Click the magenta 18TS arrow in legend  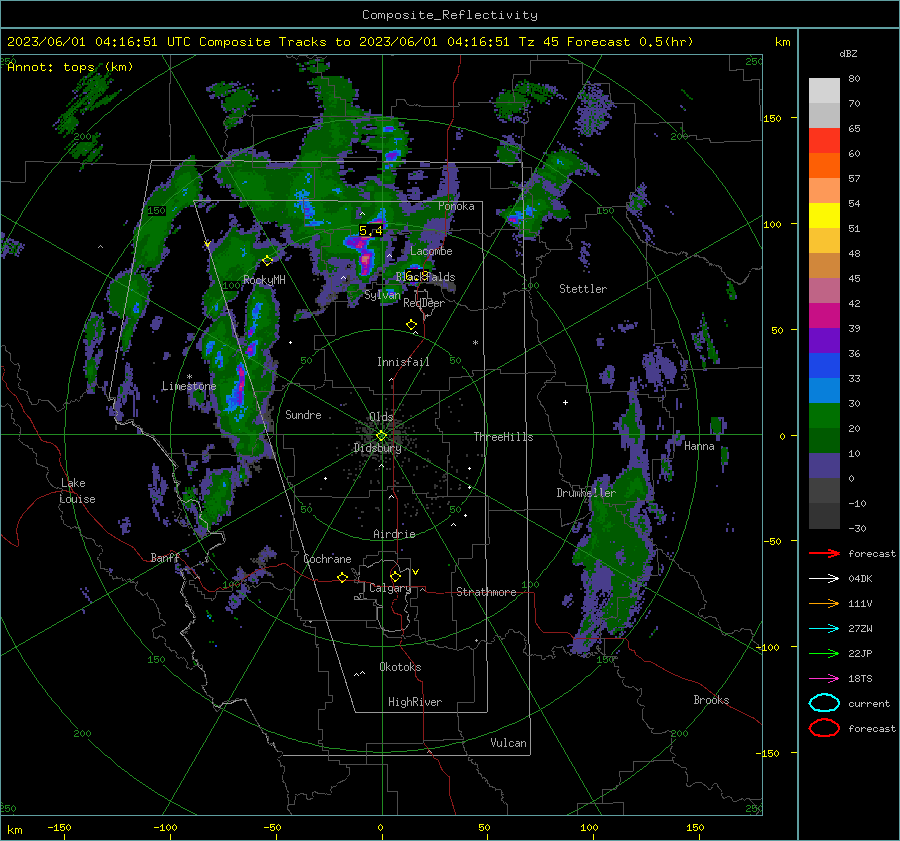824,679
